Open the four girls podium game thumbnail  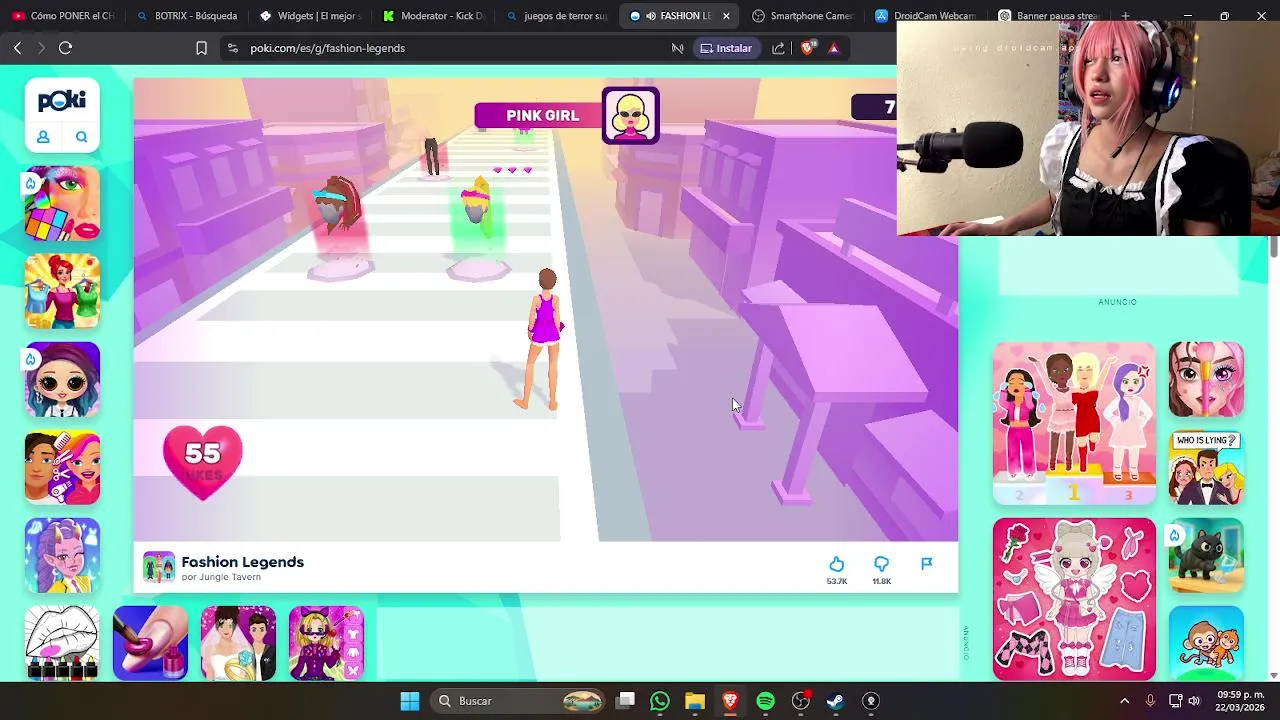coord(1074,423)
